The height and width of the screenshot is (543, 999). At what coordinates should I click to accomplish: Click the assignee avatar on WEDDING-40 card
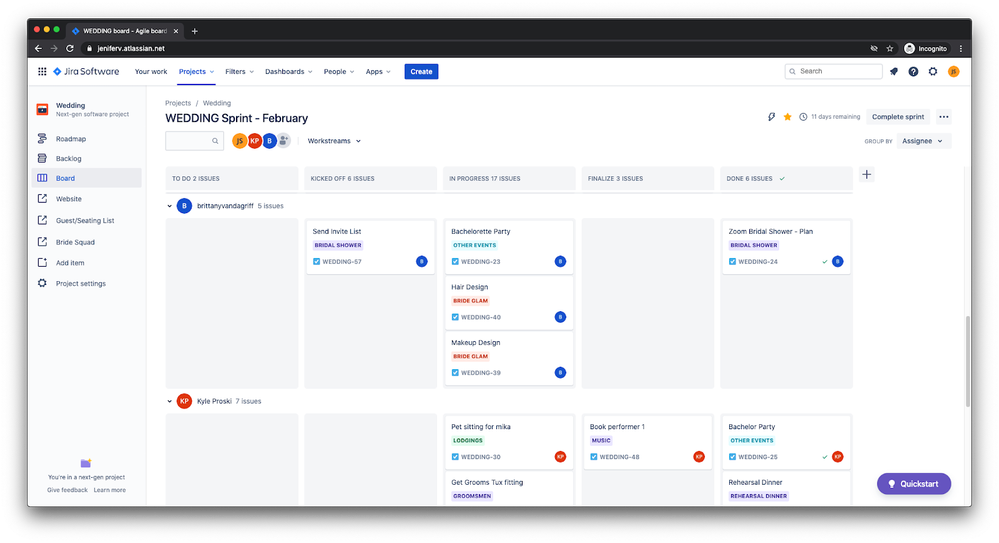click(560, 317)
